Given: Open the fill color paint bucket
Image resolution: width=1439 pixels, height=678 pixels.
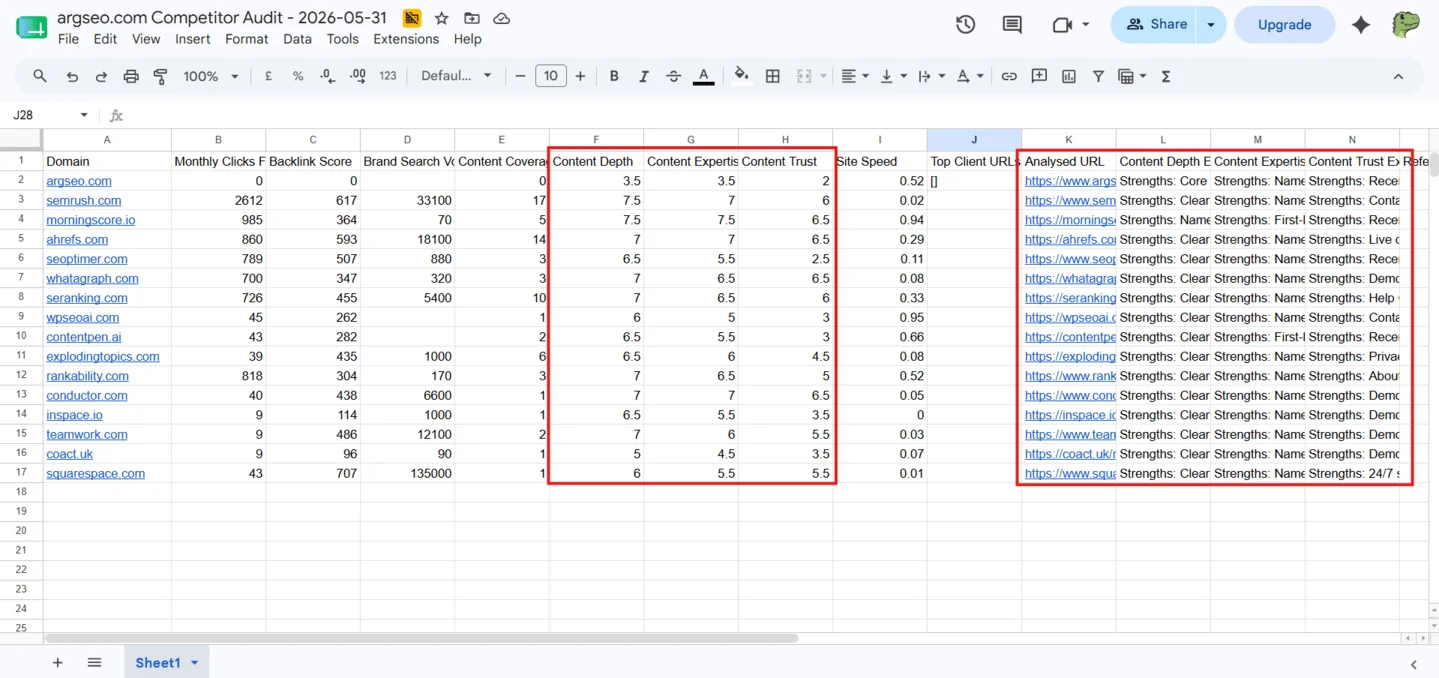Looking at the screenshot, I should point(741,76).
